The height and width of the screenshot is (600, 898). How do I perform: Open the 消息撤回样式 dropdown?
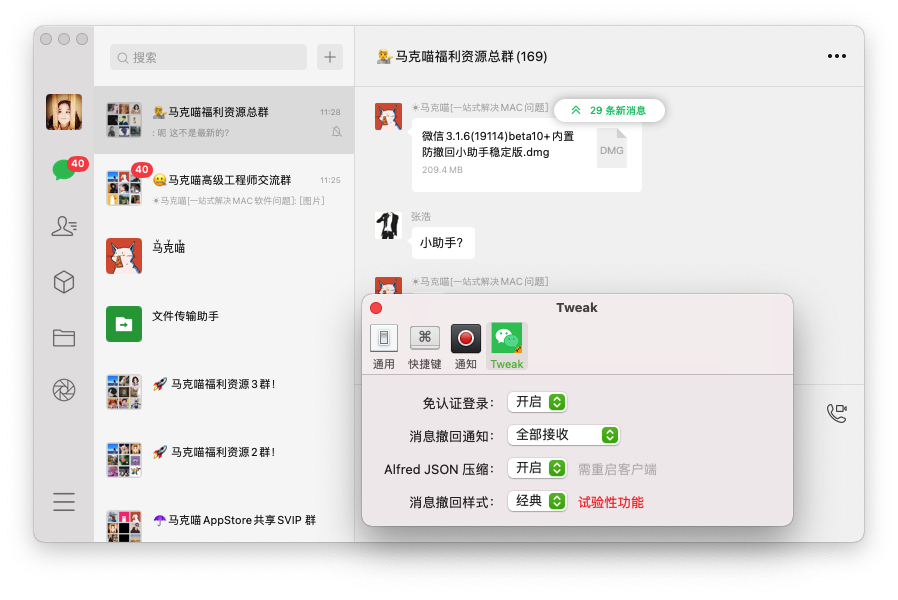[537, 502]
